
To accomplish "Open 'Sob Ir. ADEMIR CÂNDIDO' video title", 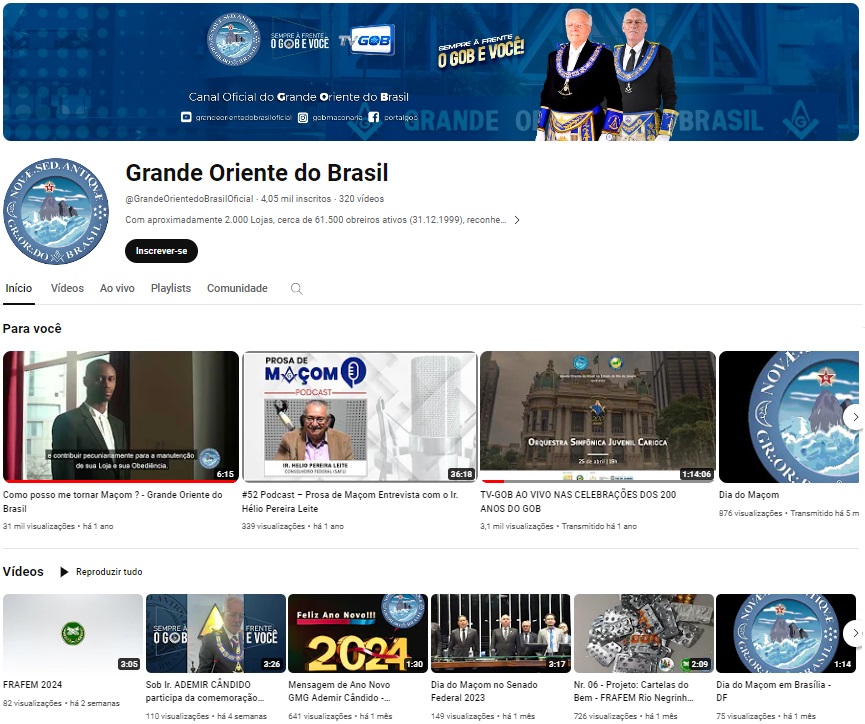I will pos(205,691).
